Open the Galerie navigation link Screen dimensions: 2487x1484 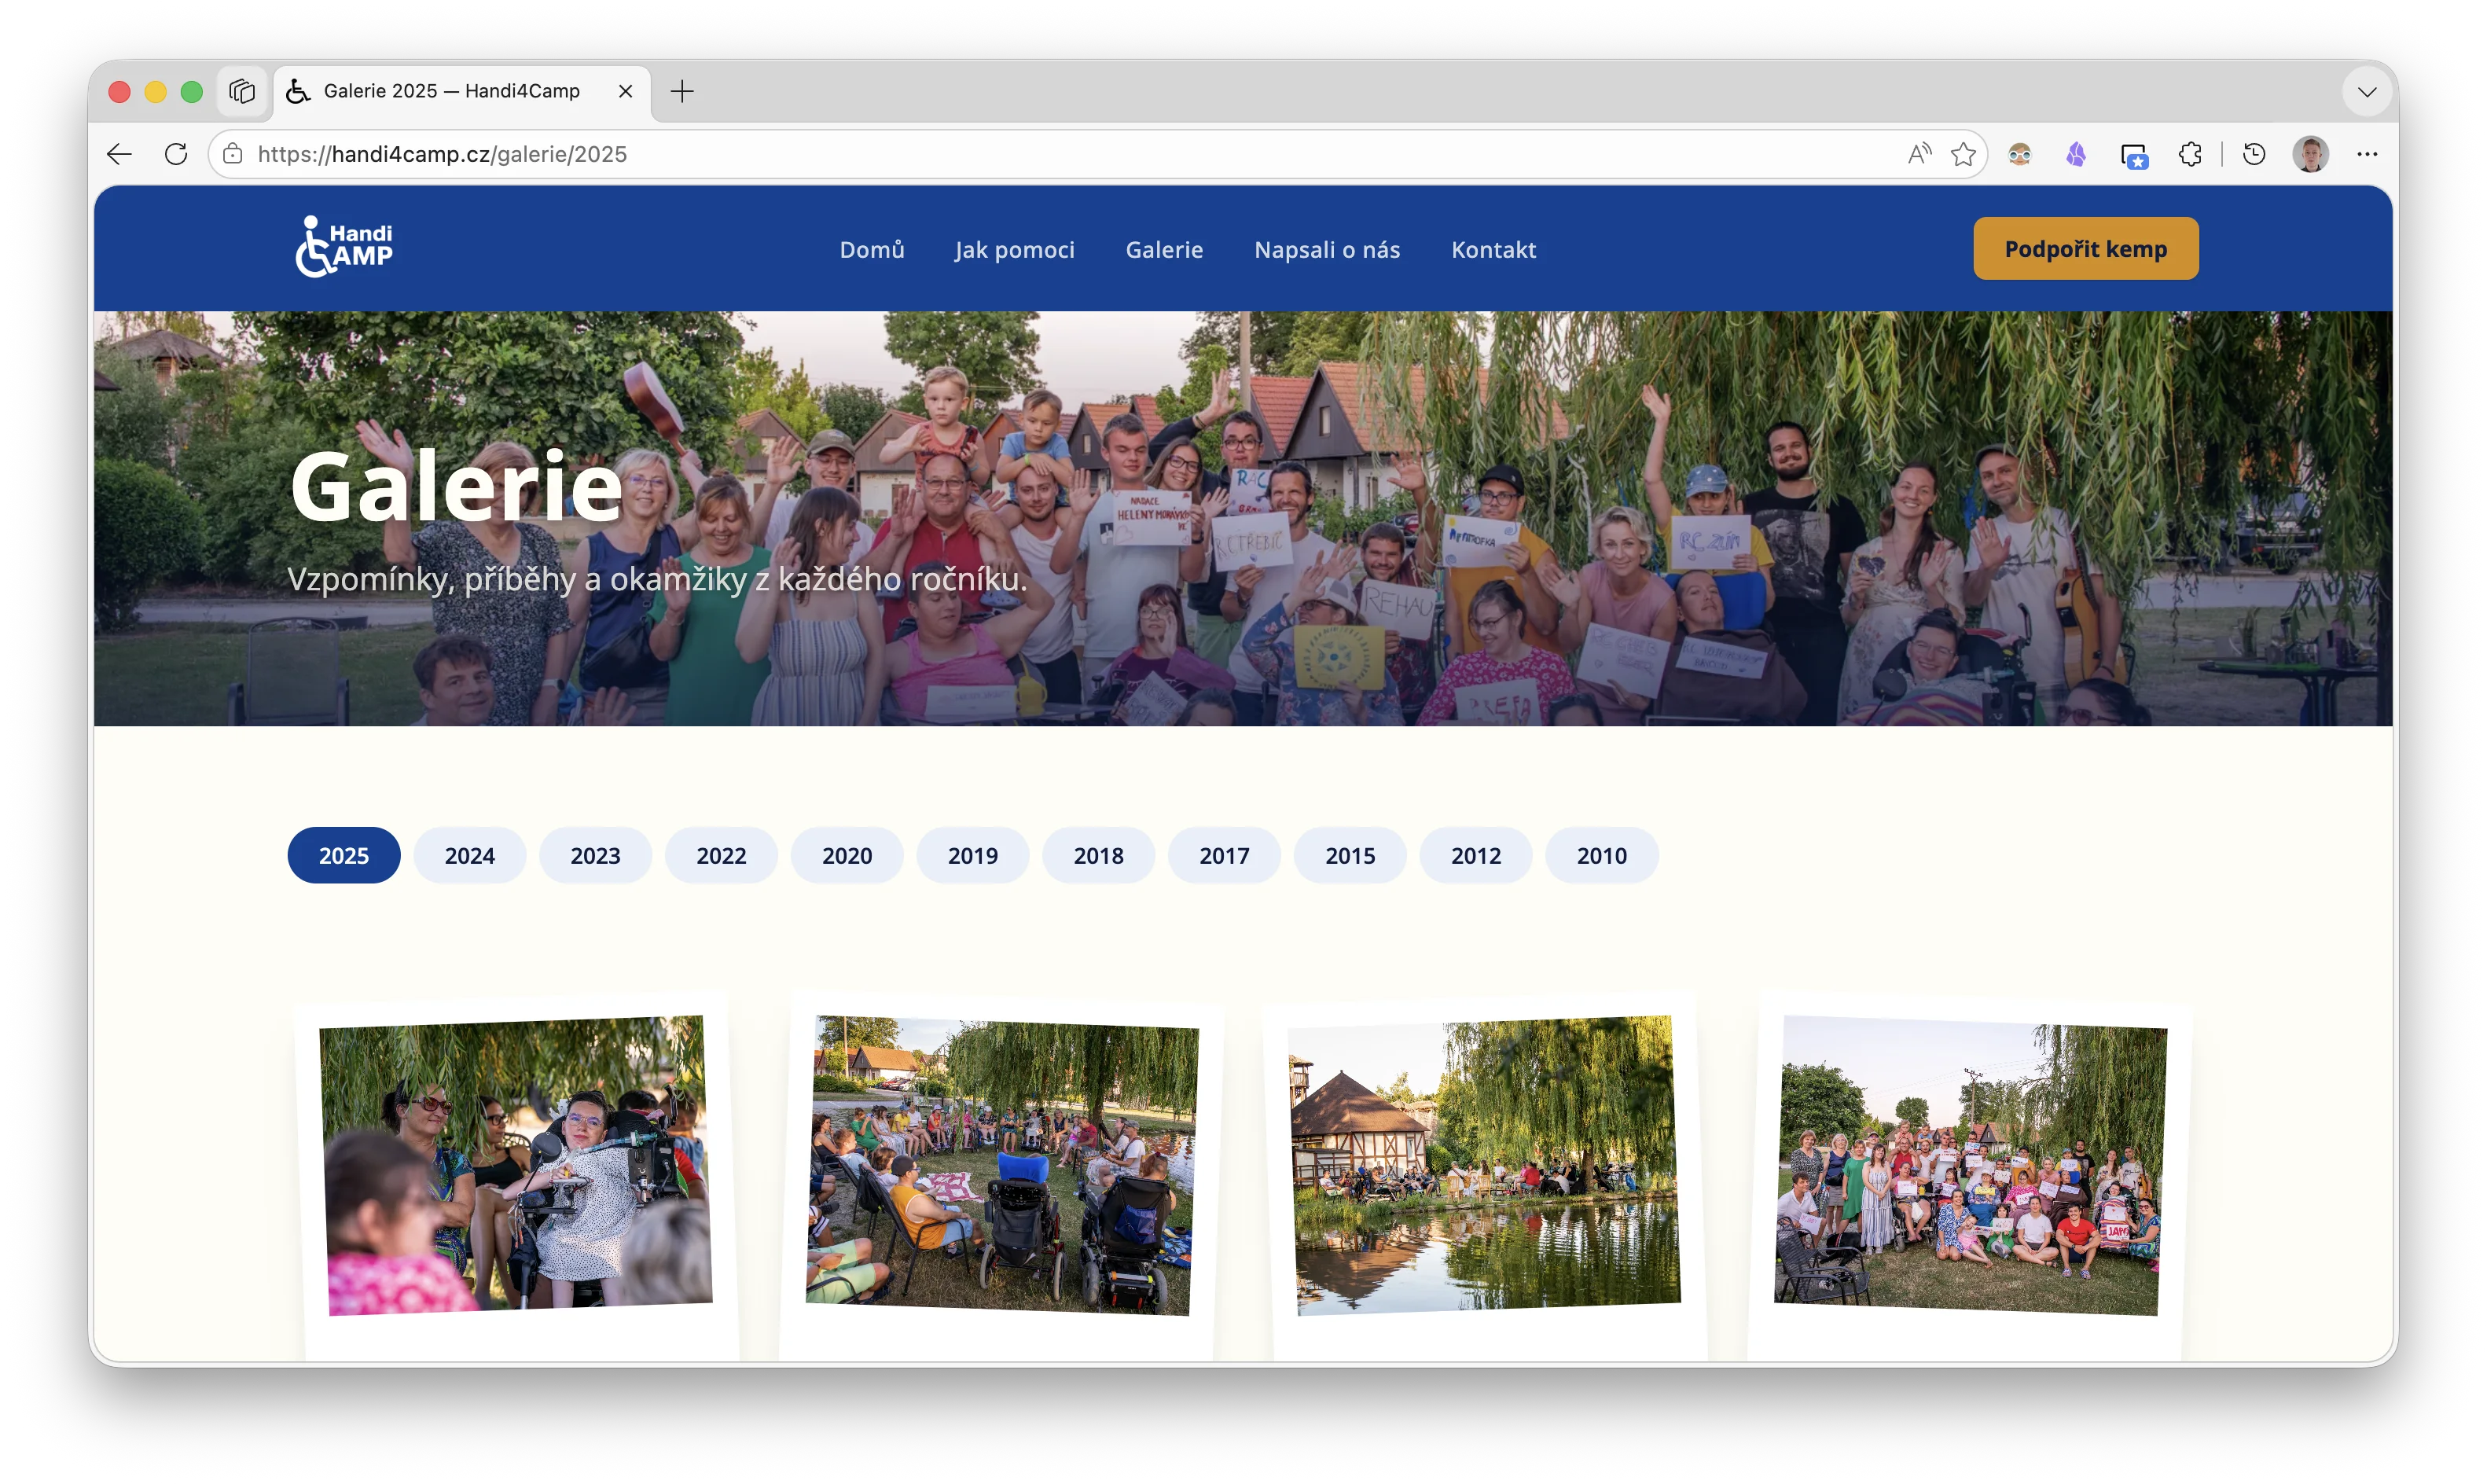click(1164, 249)
